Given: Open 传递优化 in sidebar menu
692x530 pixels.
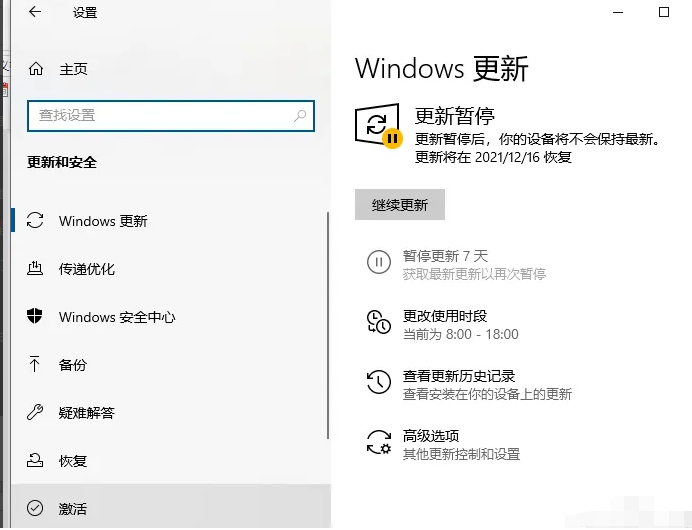Looking at the screenshot, I should pos(87,269).
